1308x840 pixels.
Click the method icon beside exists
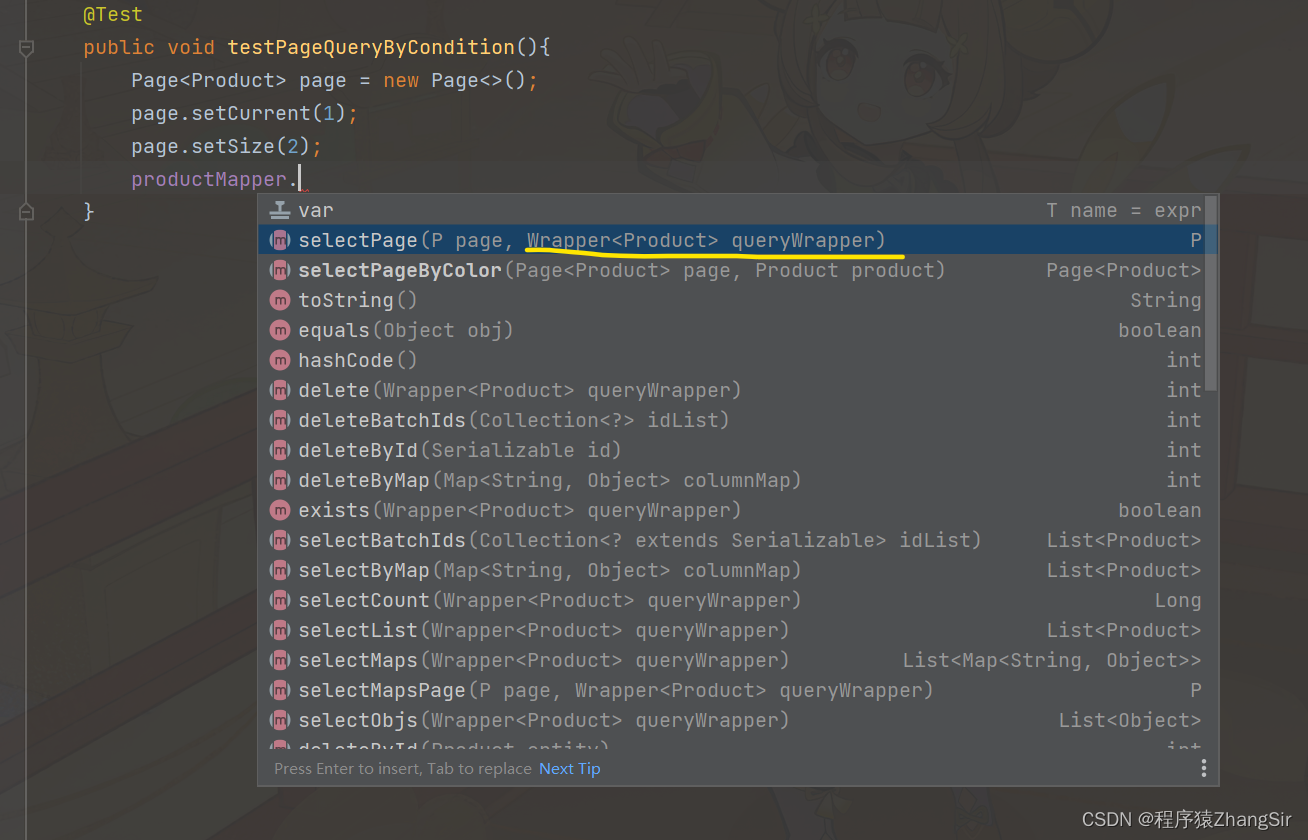pos(280,510)
